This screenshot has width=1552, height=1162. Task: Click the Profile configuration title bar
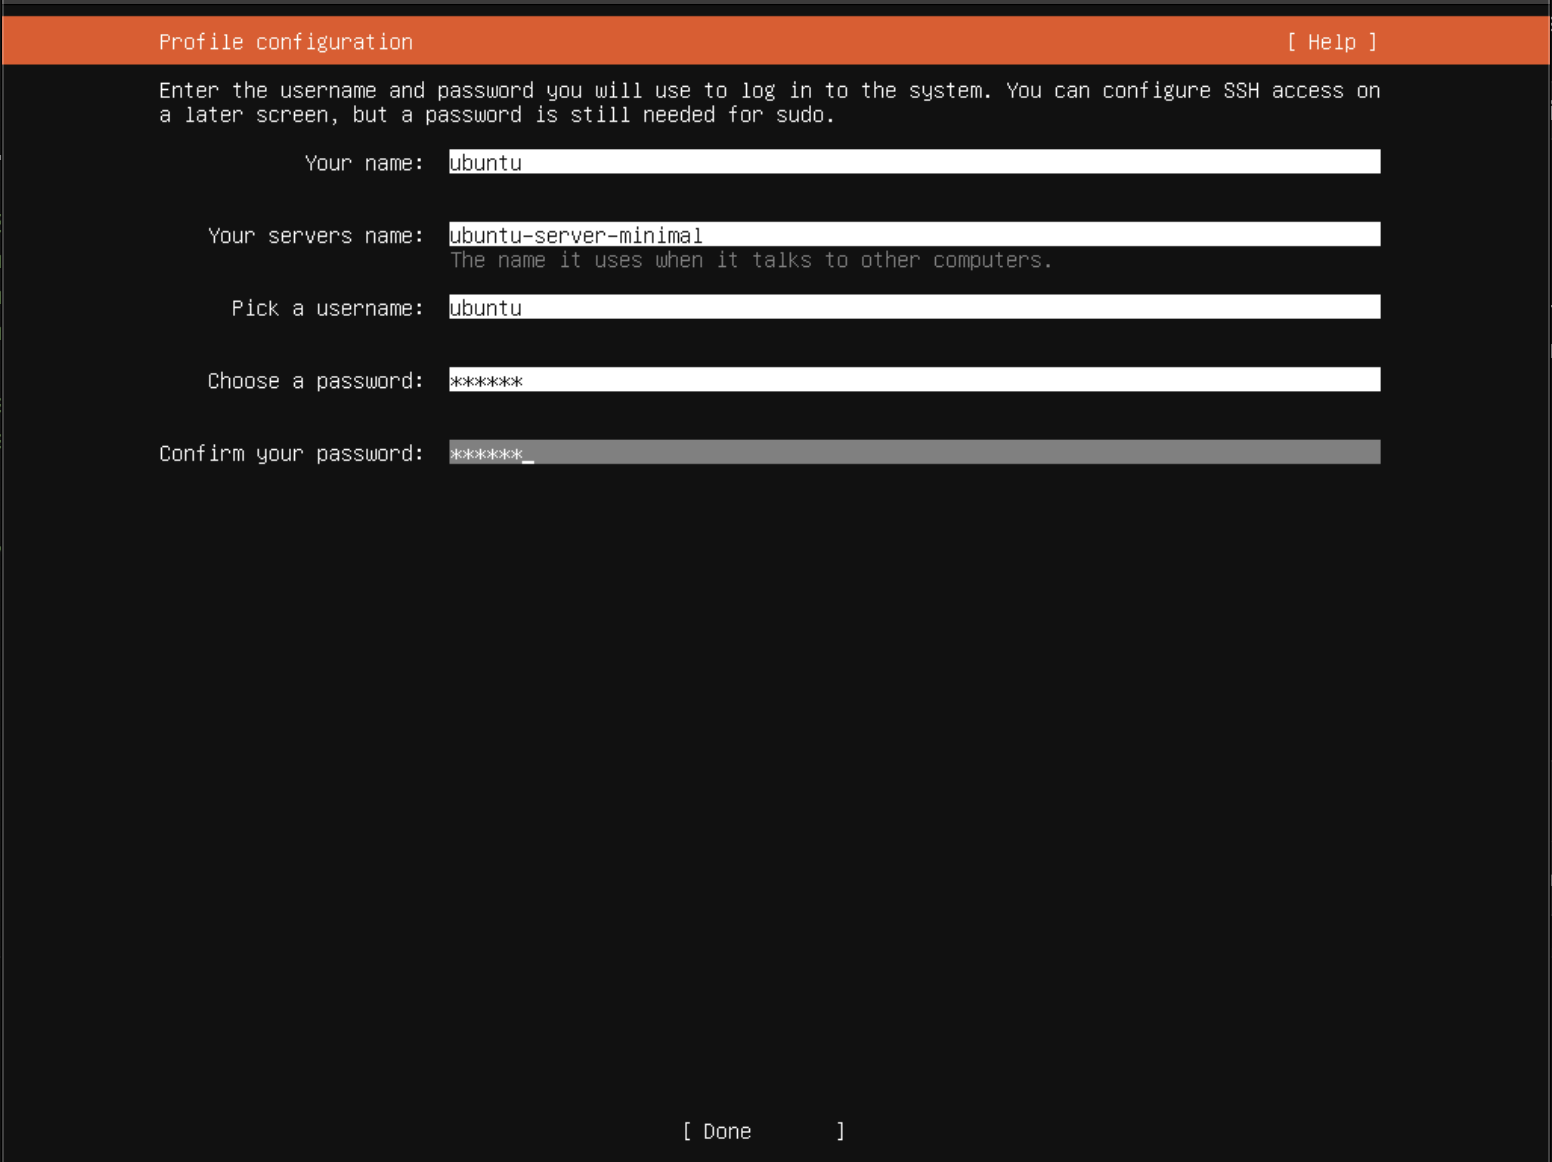(x=285, y=42)
